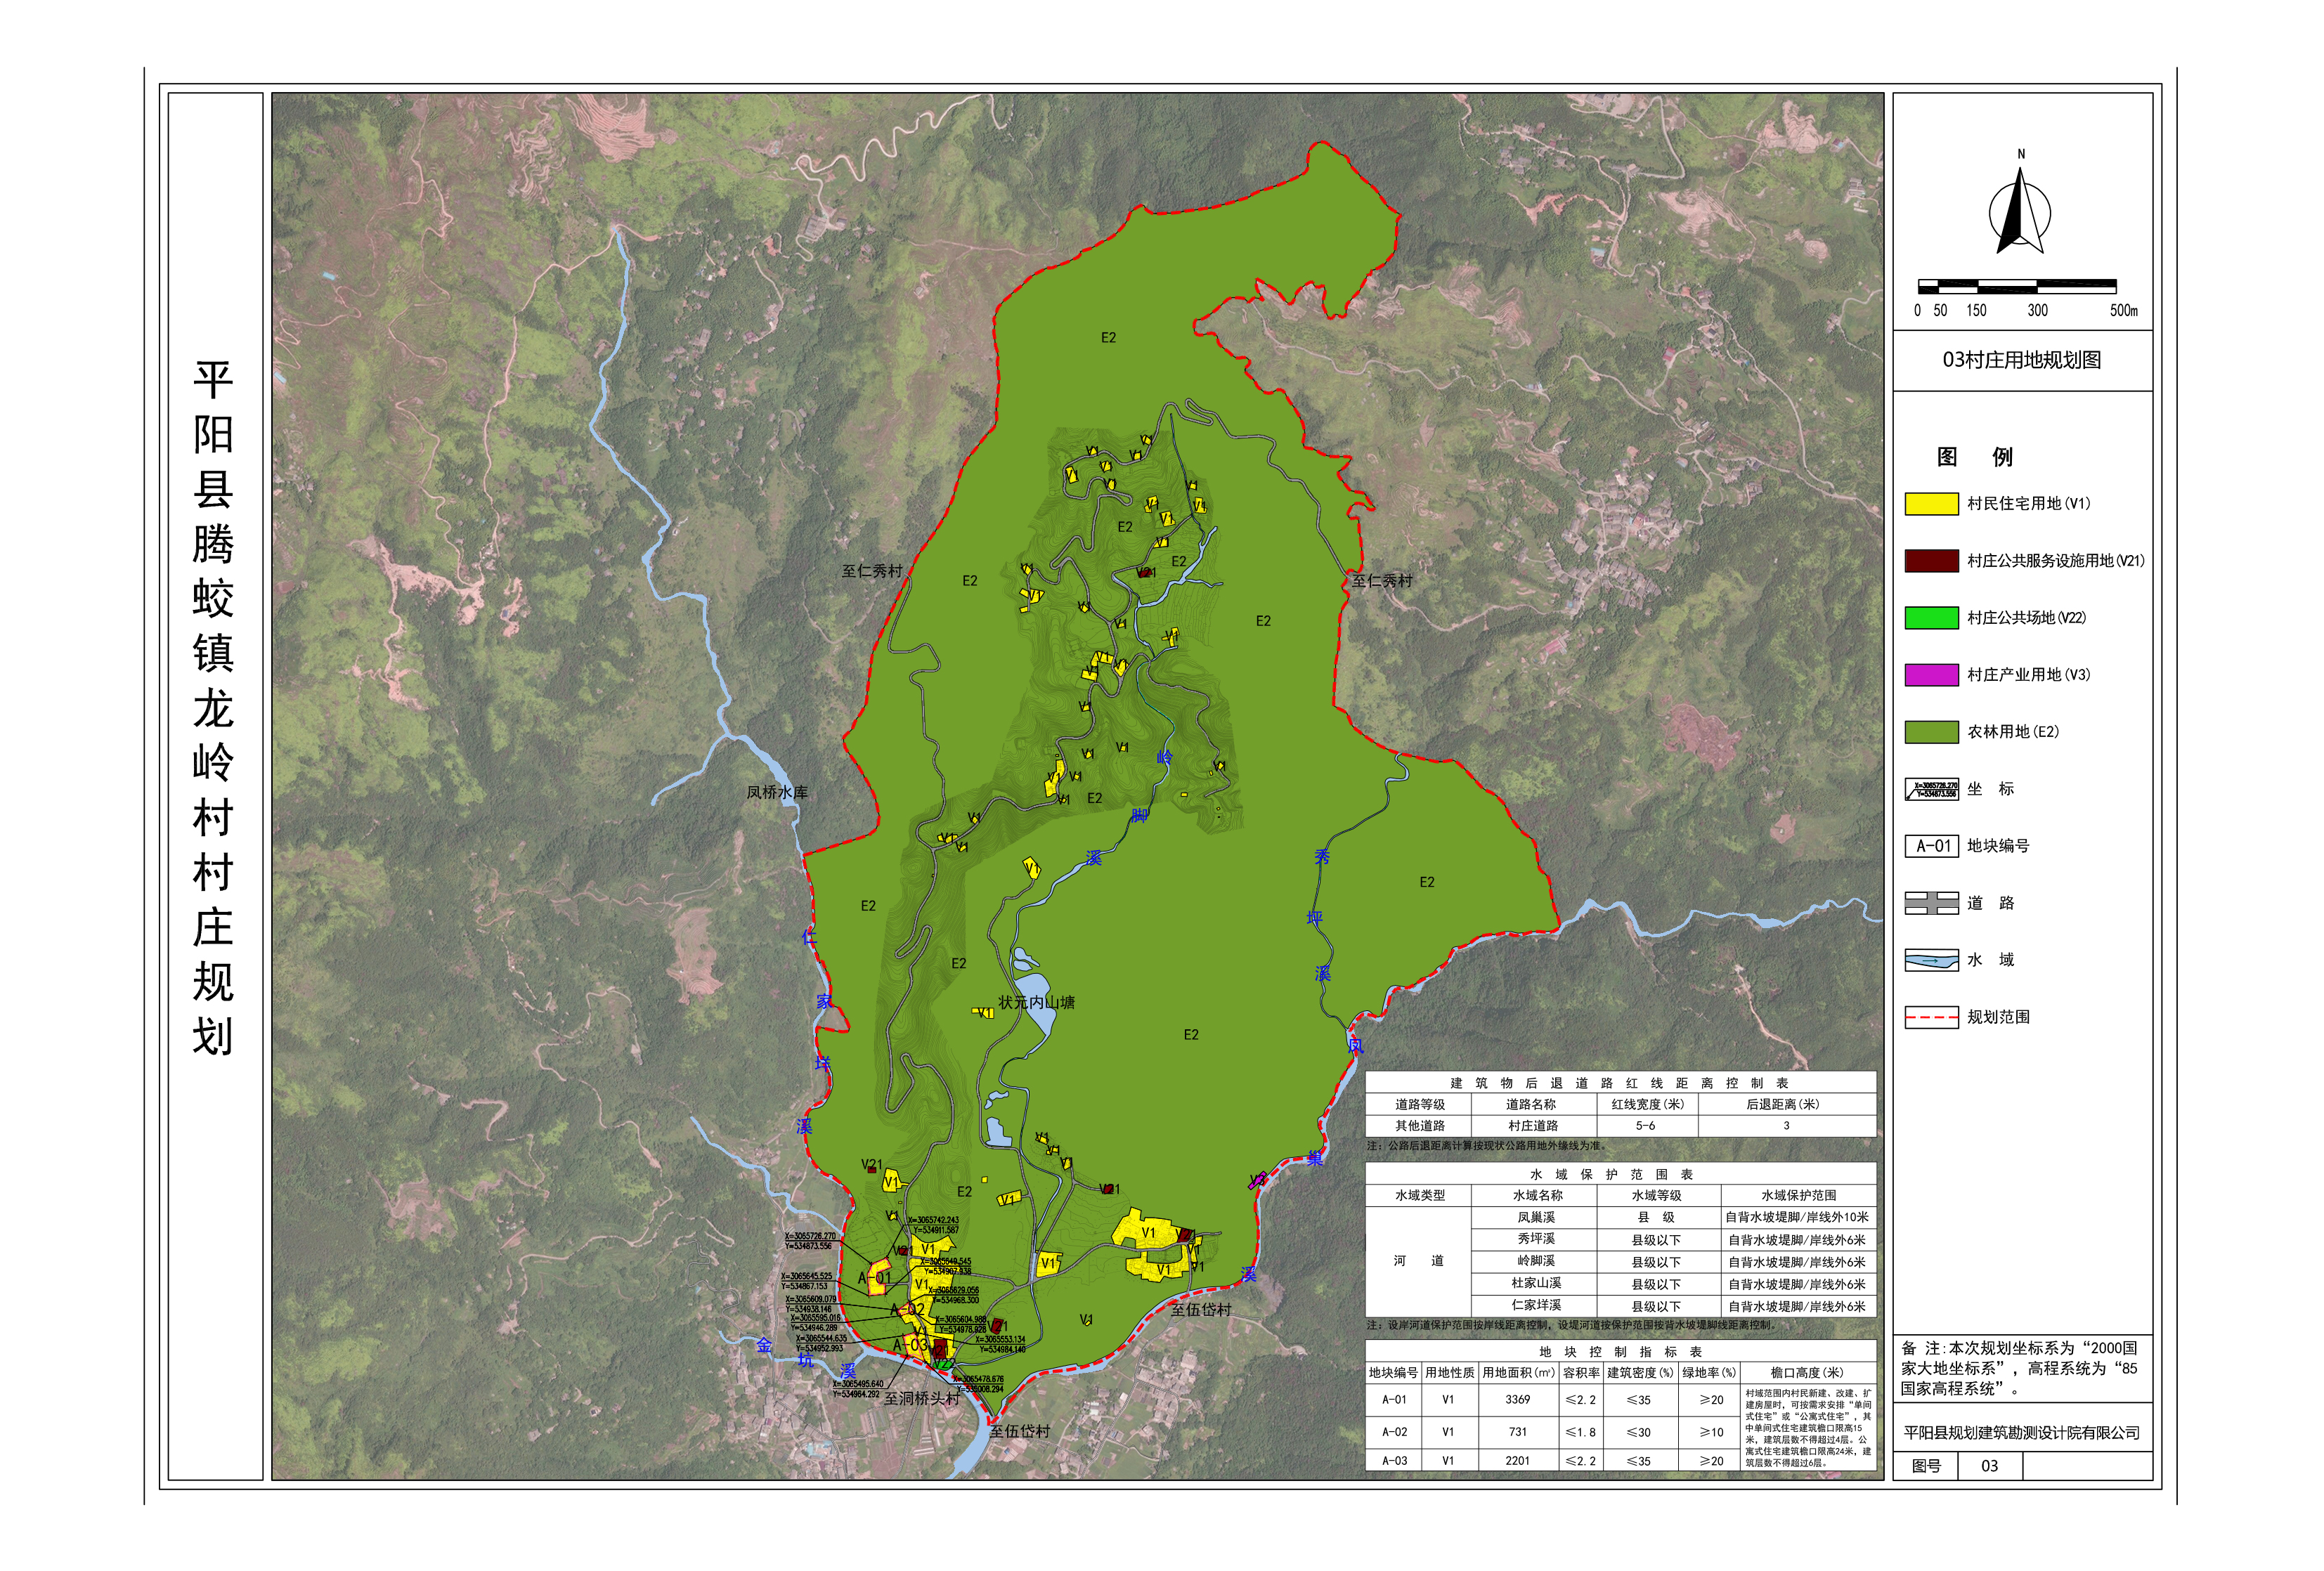The width and height of the screenshot is (2324, 1571).
Task: Click the 图例 legend heading
Action: pos(1974,457)
